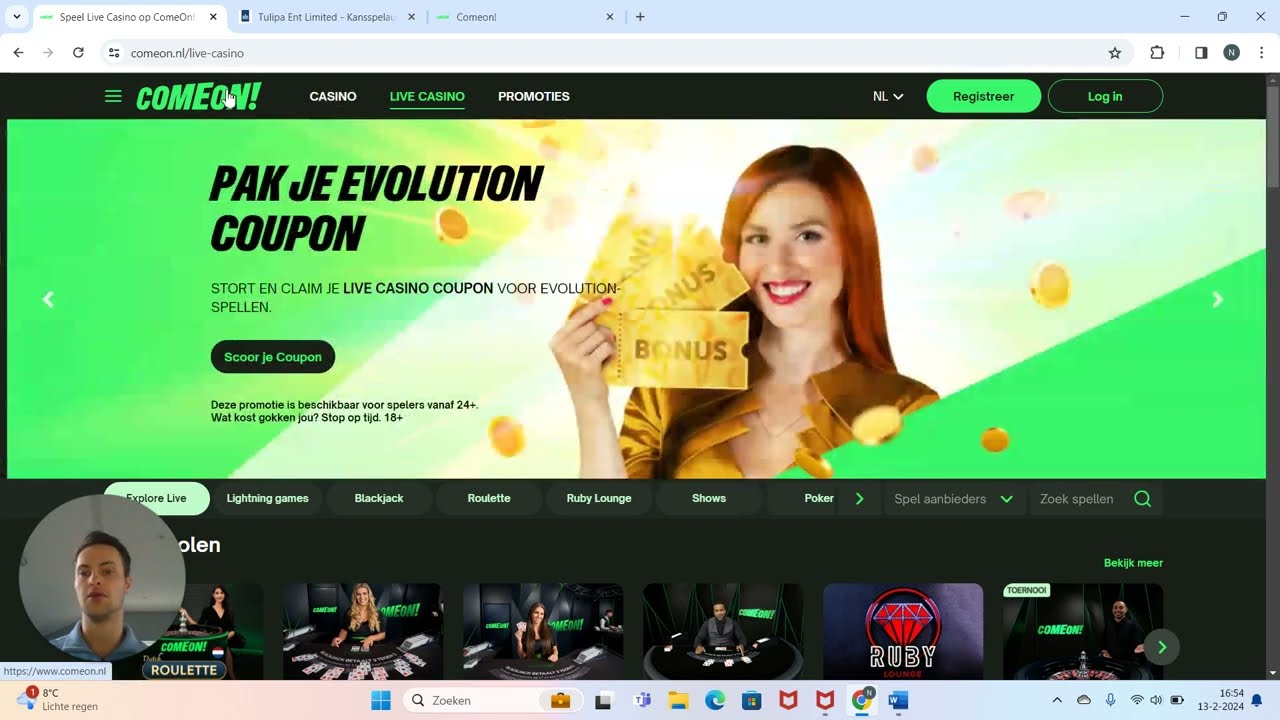Show more game categories with green chevron
The height and width of the screenshot is (720, 1280).
click(859, 498)
